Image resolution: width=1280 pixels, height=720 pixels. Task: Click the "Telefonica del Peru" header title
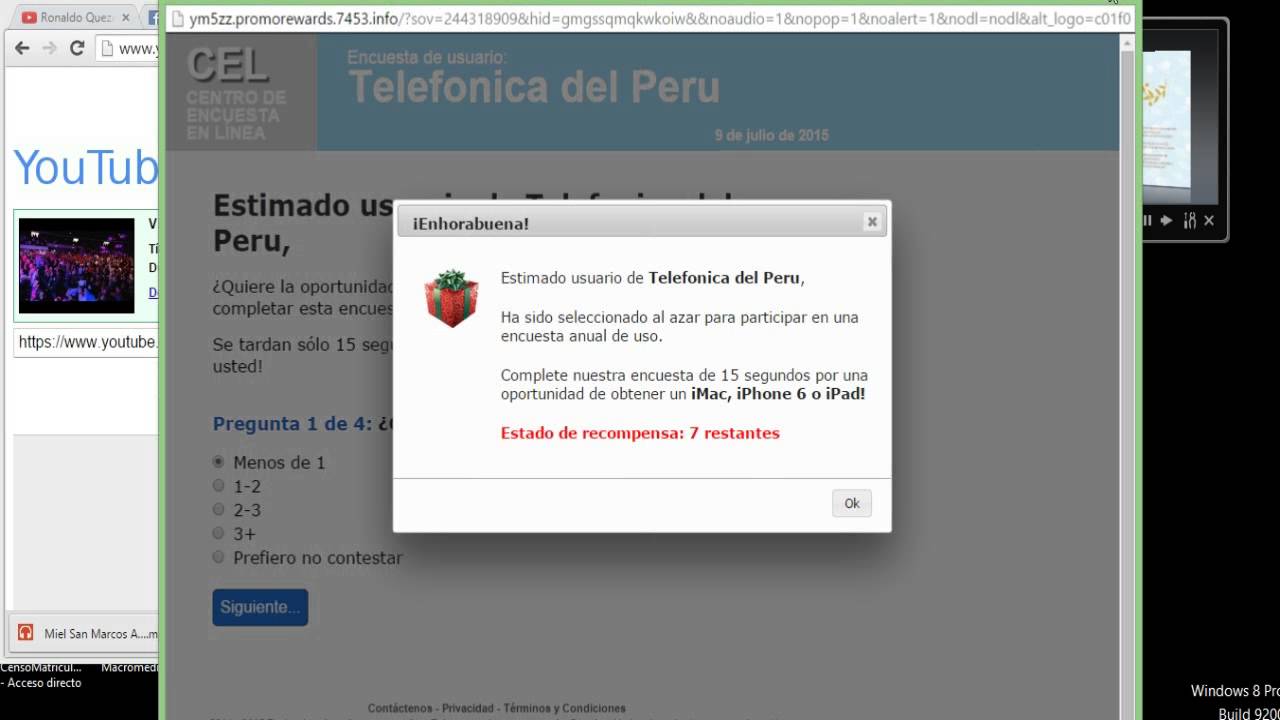click(x=534, y=88)
